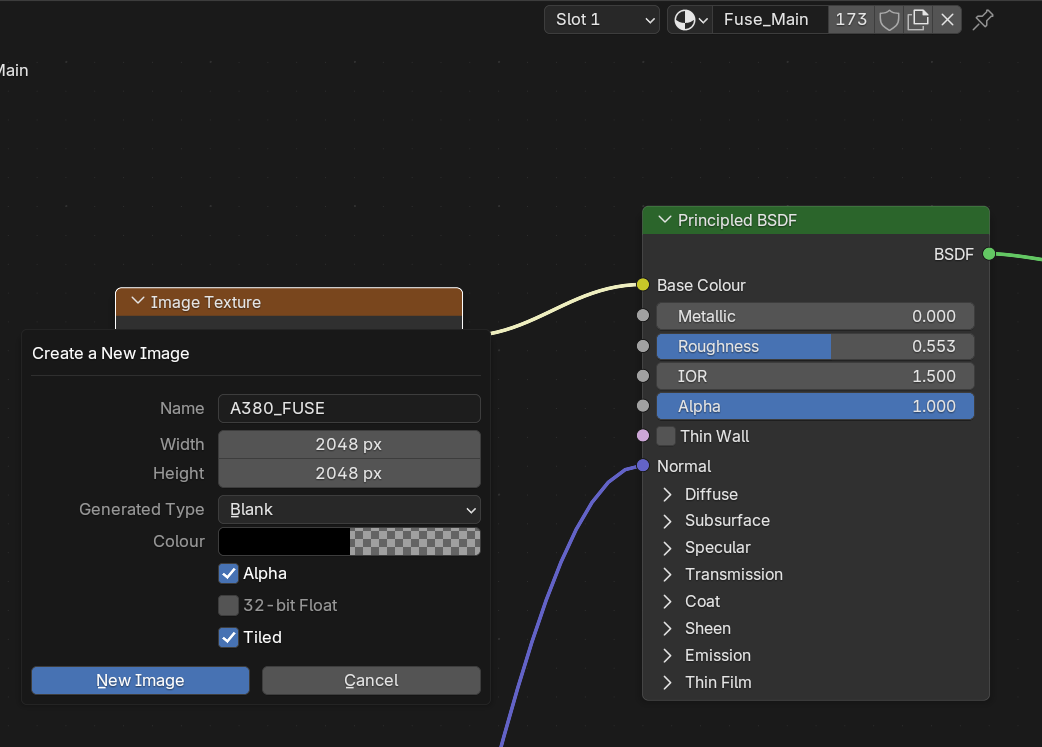This screenshot has width=1042, height=747.
Task: Click the green BSDF output socket
Action: click(989, 254)
